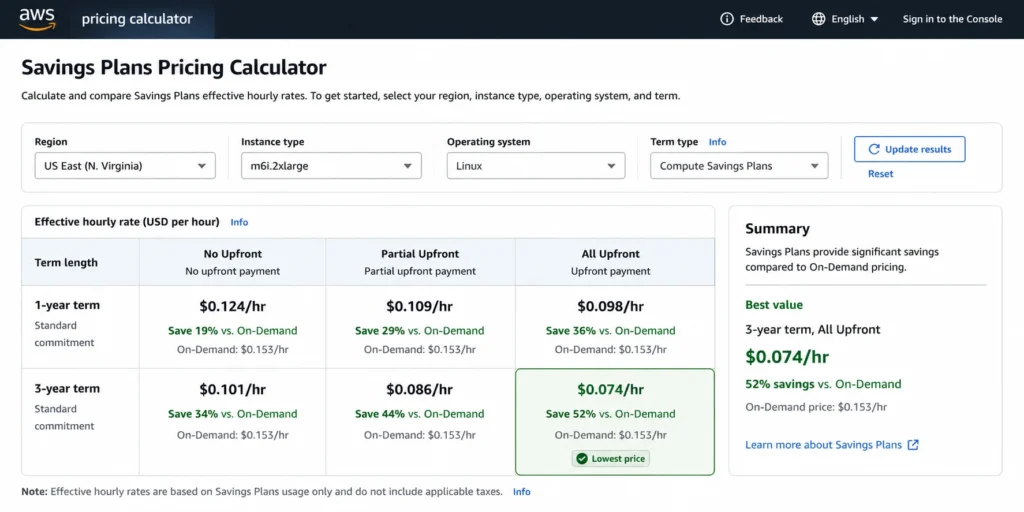Click the 1-year term row label
Image resolution: width=1024 pixels, height=512 pixels.
tap(67, 305)
